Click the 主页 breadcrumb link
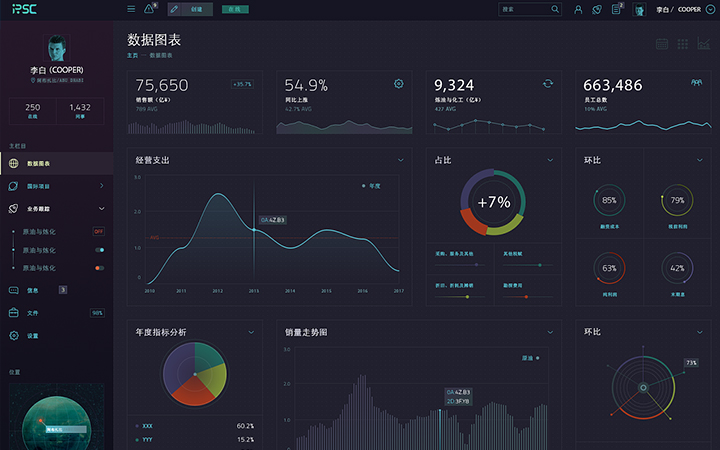The width and height of the screenshot is (720, 450). (132, 56)
